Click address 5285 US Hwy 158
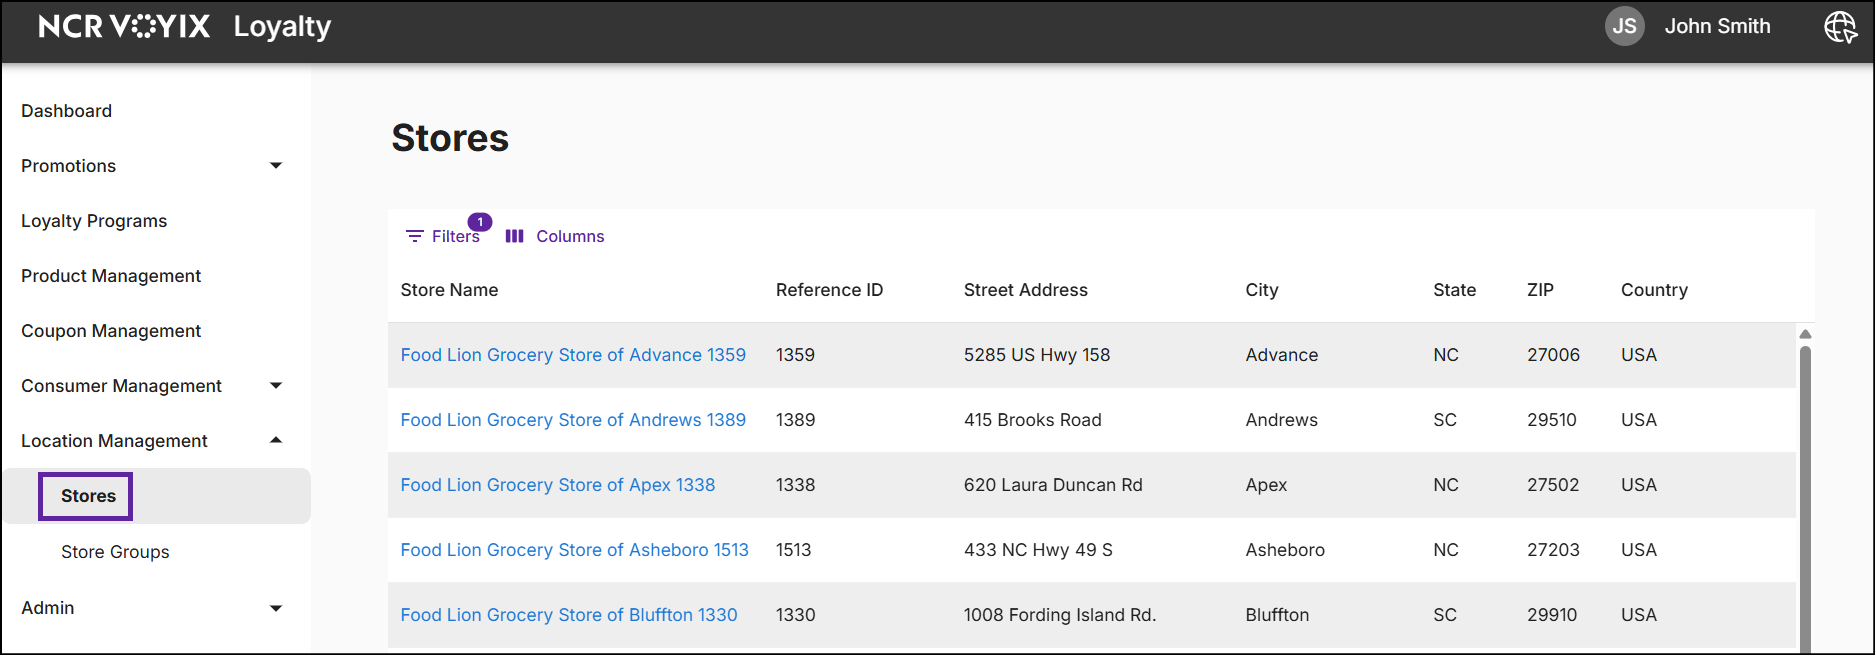The width and height of the screenshot is (1875, 655). click(1037, 355)
